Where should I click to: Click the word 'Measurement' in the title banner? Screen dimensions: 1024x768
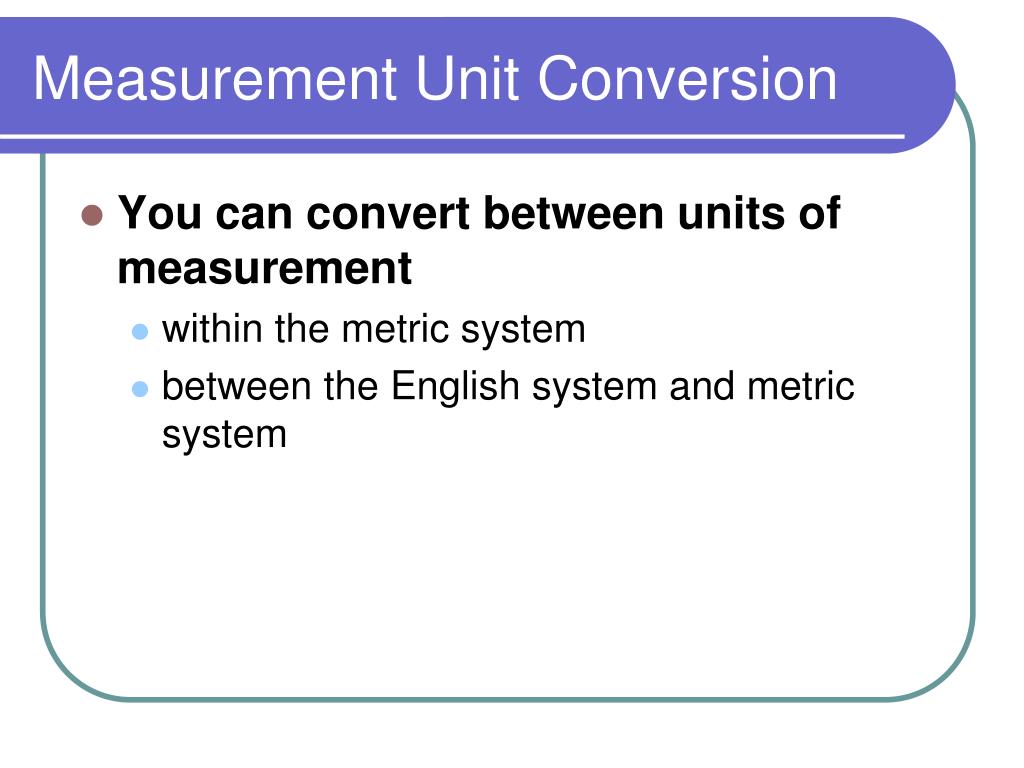(215, 79)
